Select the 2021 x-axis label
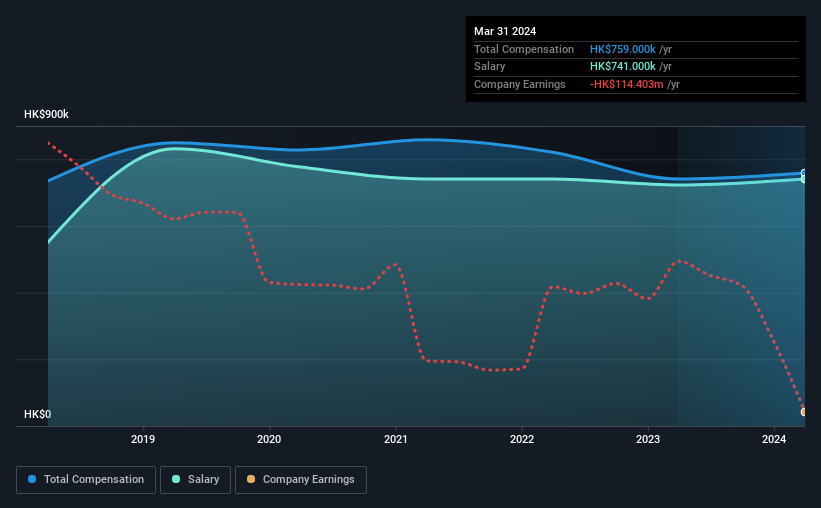The height and width of the screenshot is (508, 821). [395, 439]
